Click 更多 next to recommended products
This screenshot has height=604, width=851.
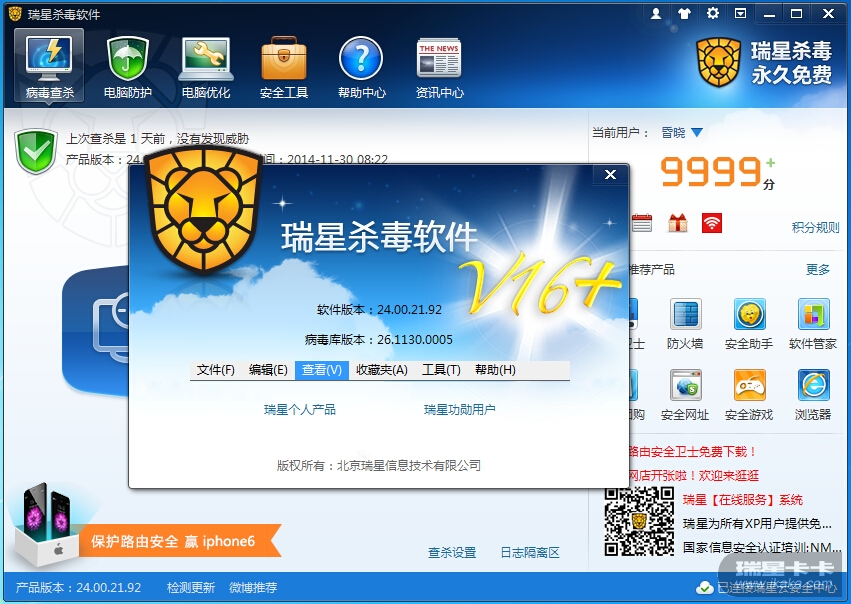(x=818, y=269)
